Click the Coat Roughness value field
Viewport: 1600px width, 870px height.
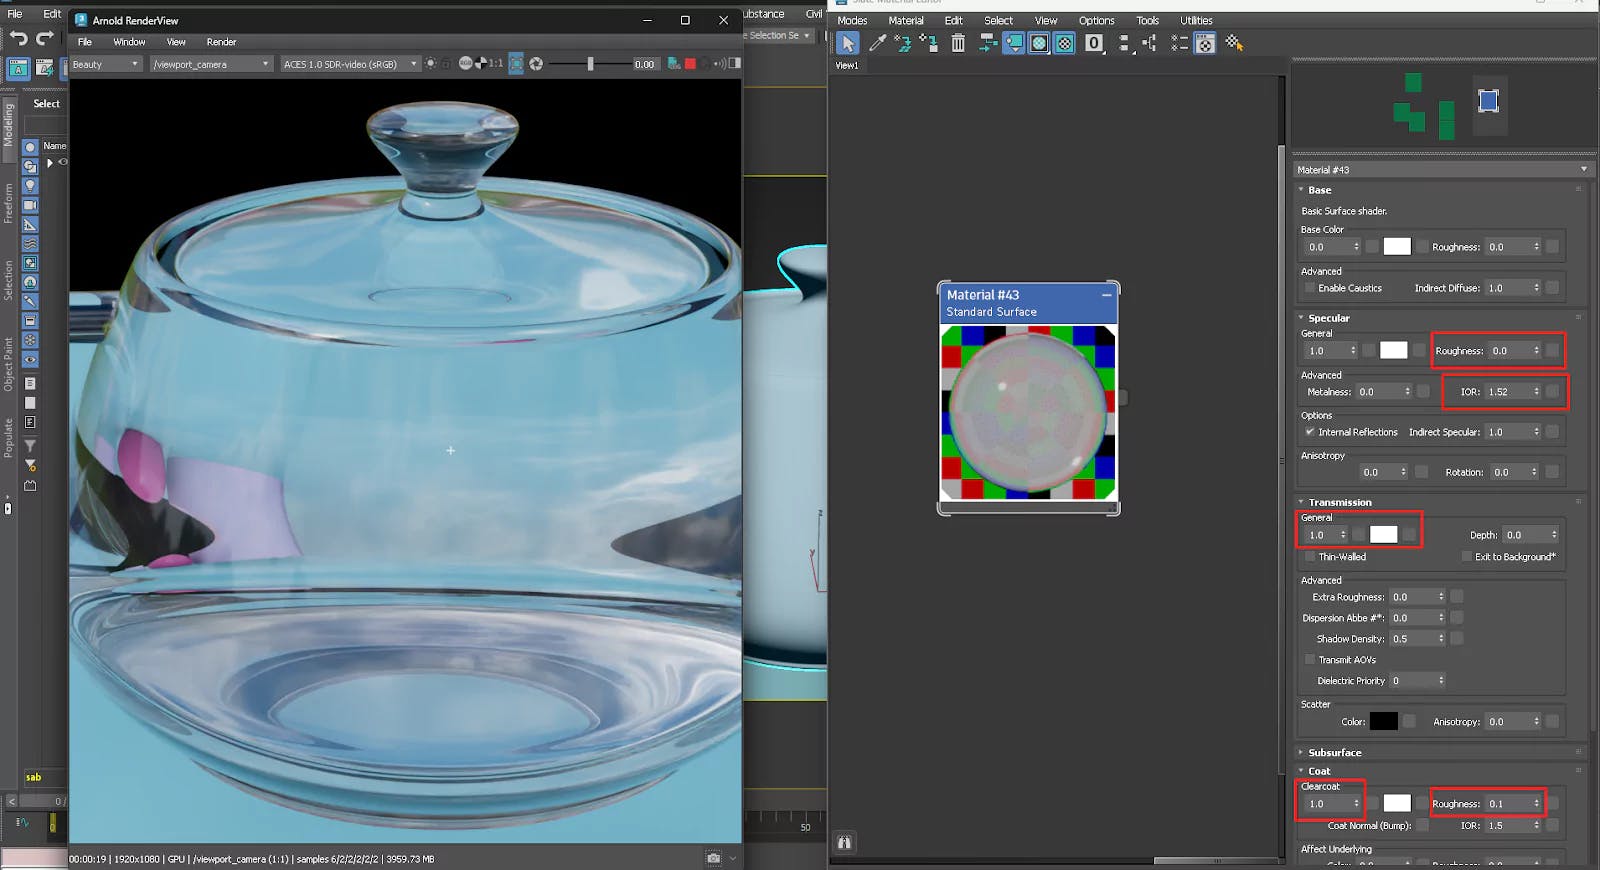point(1507,803)
